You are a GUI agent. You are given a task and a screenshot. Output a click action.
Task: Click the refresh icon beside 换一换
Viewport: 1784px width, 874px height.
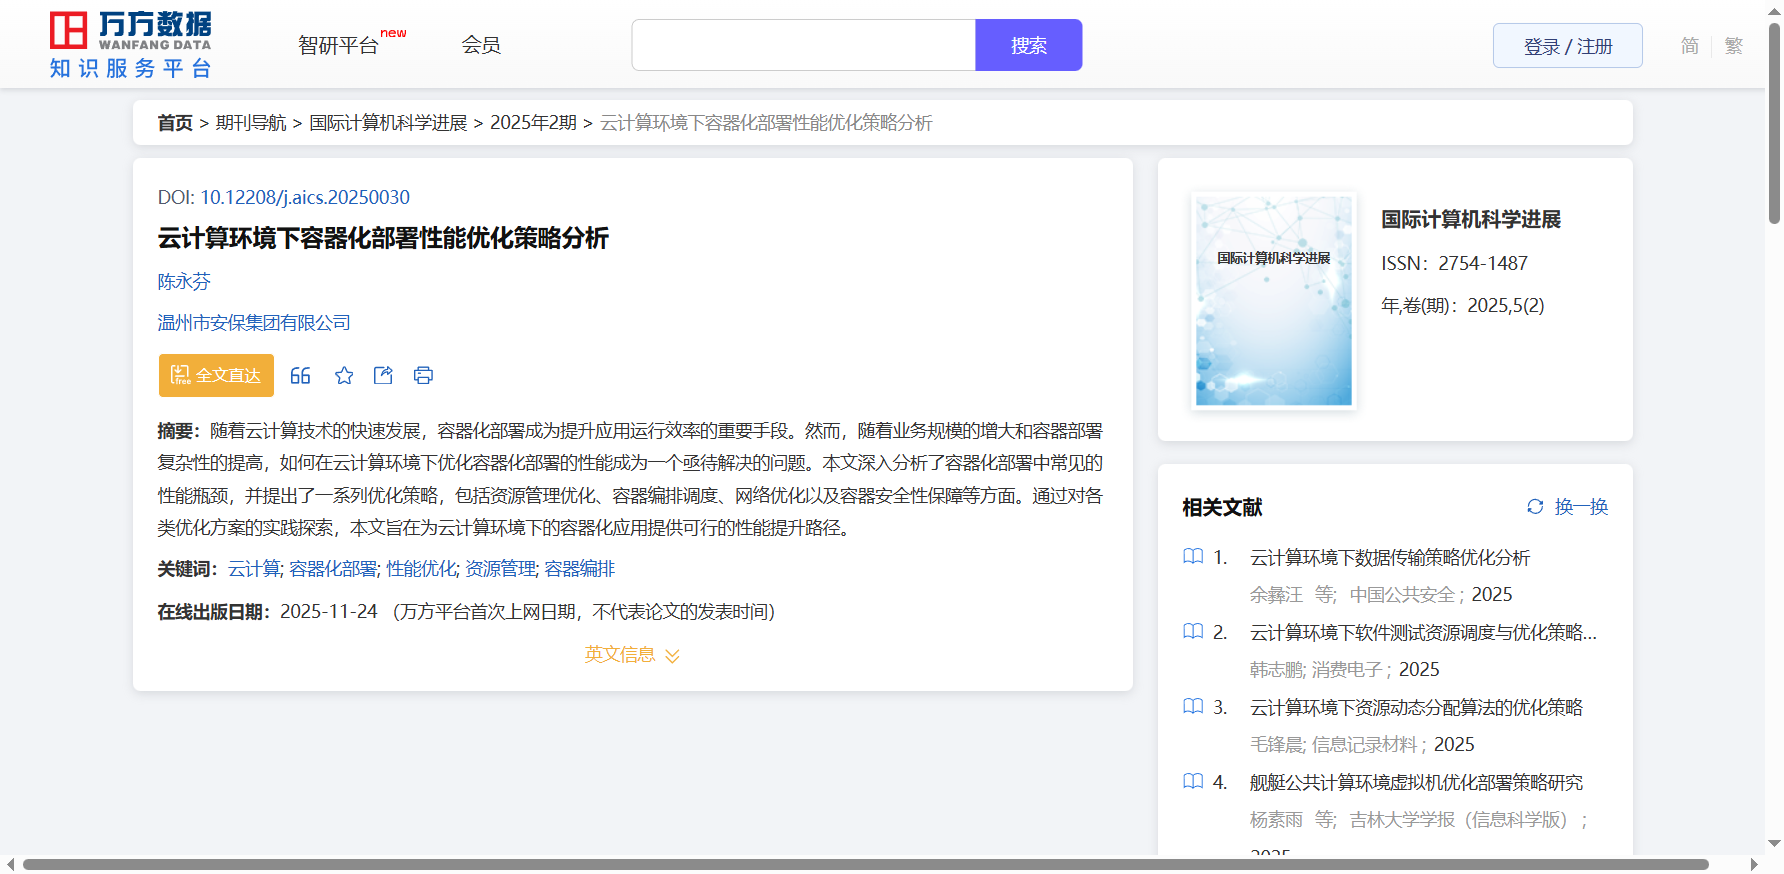[x=1535, y=507]
